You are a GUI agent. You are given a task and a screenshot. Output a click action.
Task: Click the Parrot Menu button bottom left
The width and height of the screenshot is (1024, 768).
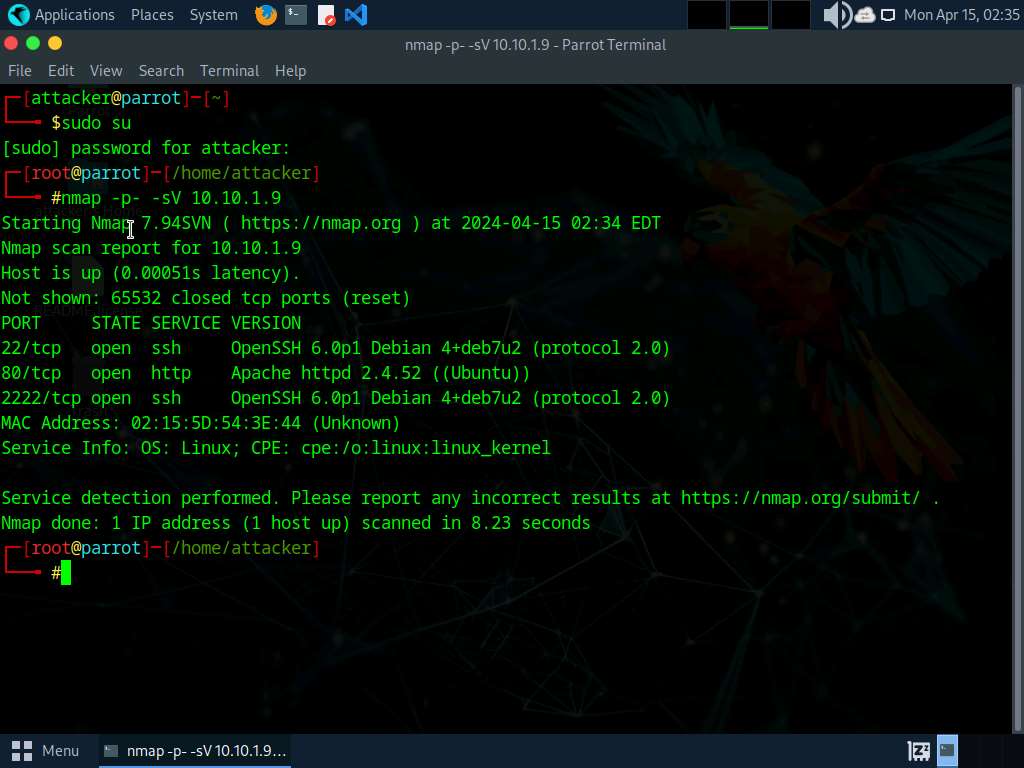point(47,750)
